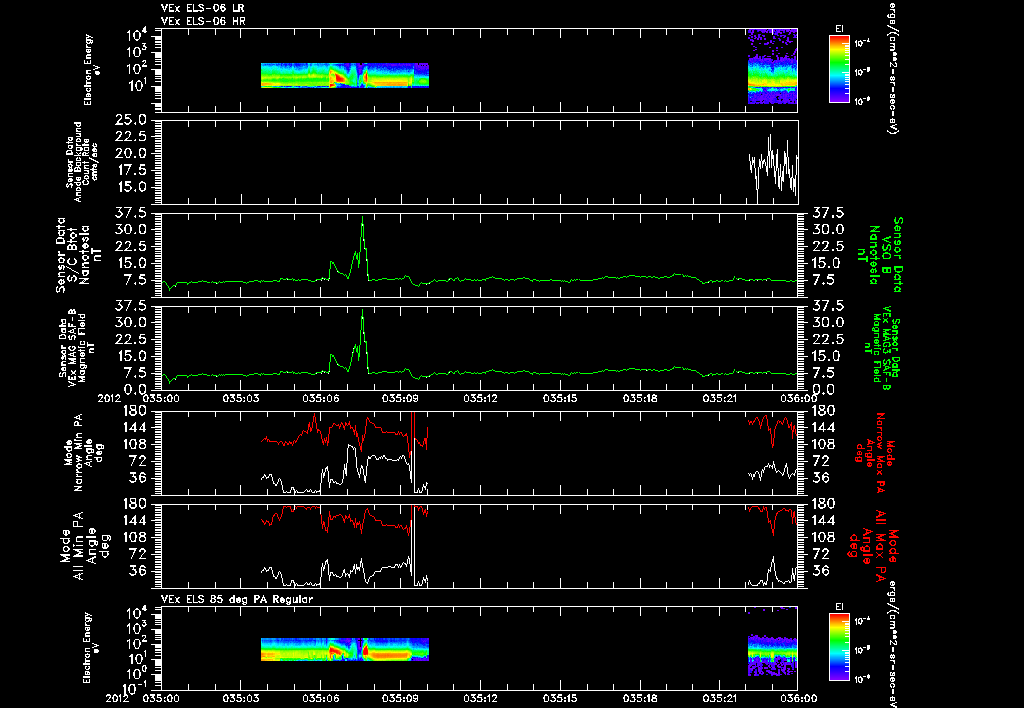Click the "25.0" tick on the count rate axis
The height and width of the screenshot is (708, 1024).
133,120
